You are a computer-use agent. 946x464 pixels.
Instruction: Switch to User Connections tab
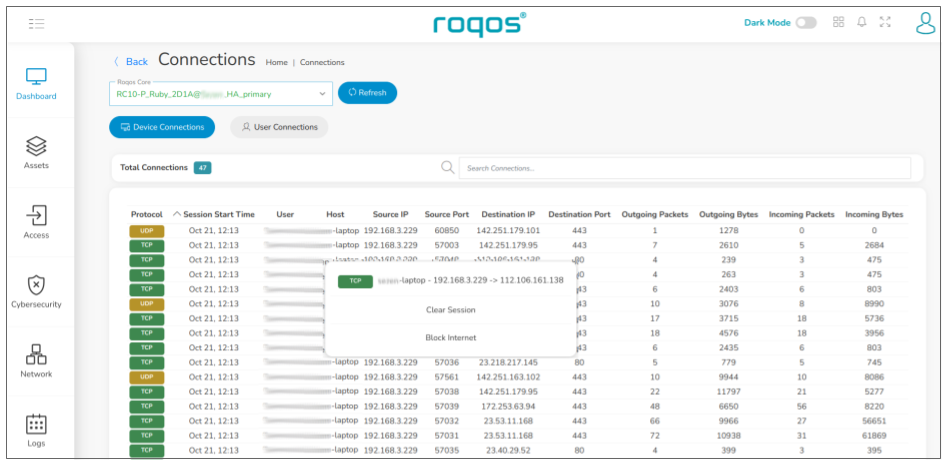tap(279, 127)
